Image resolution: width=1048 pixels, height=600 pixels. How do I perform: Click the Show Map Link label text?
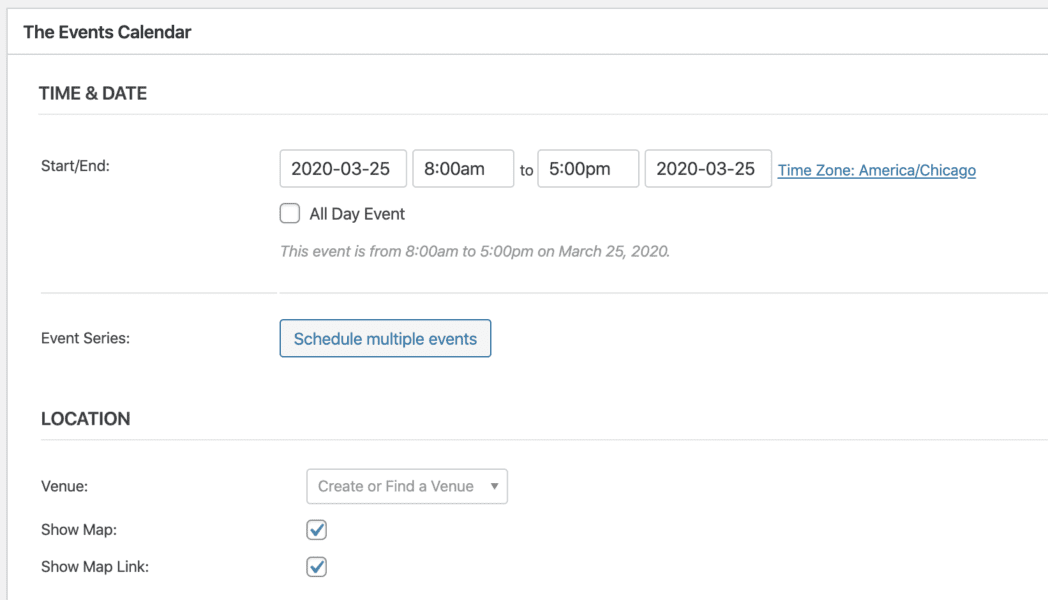click(x=95, y=567)
